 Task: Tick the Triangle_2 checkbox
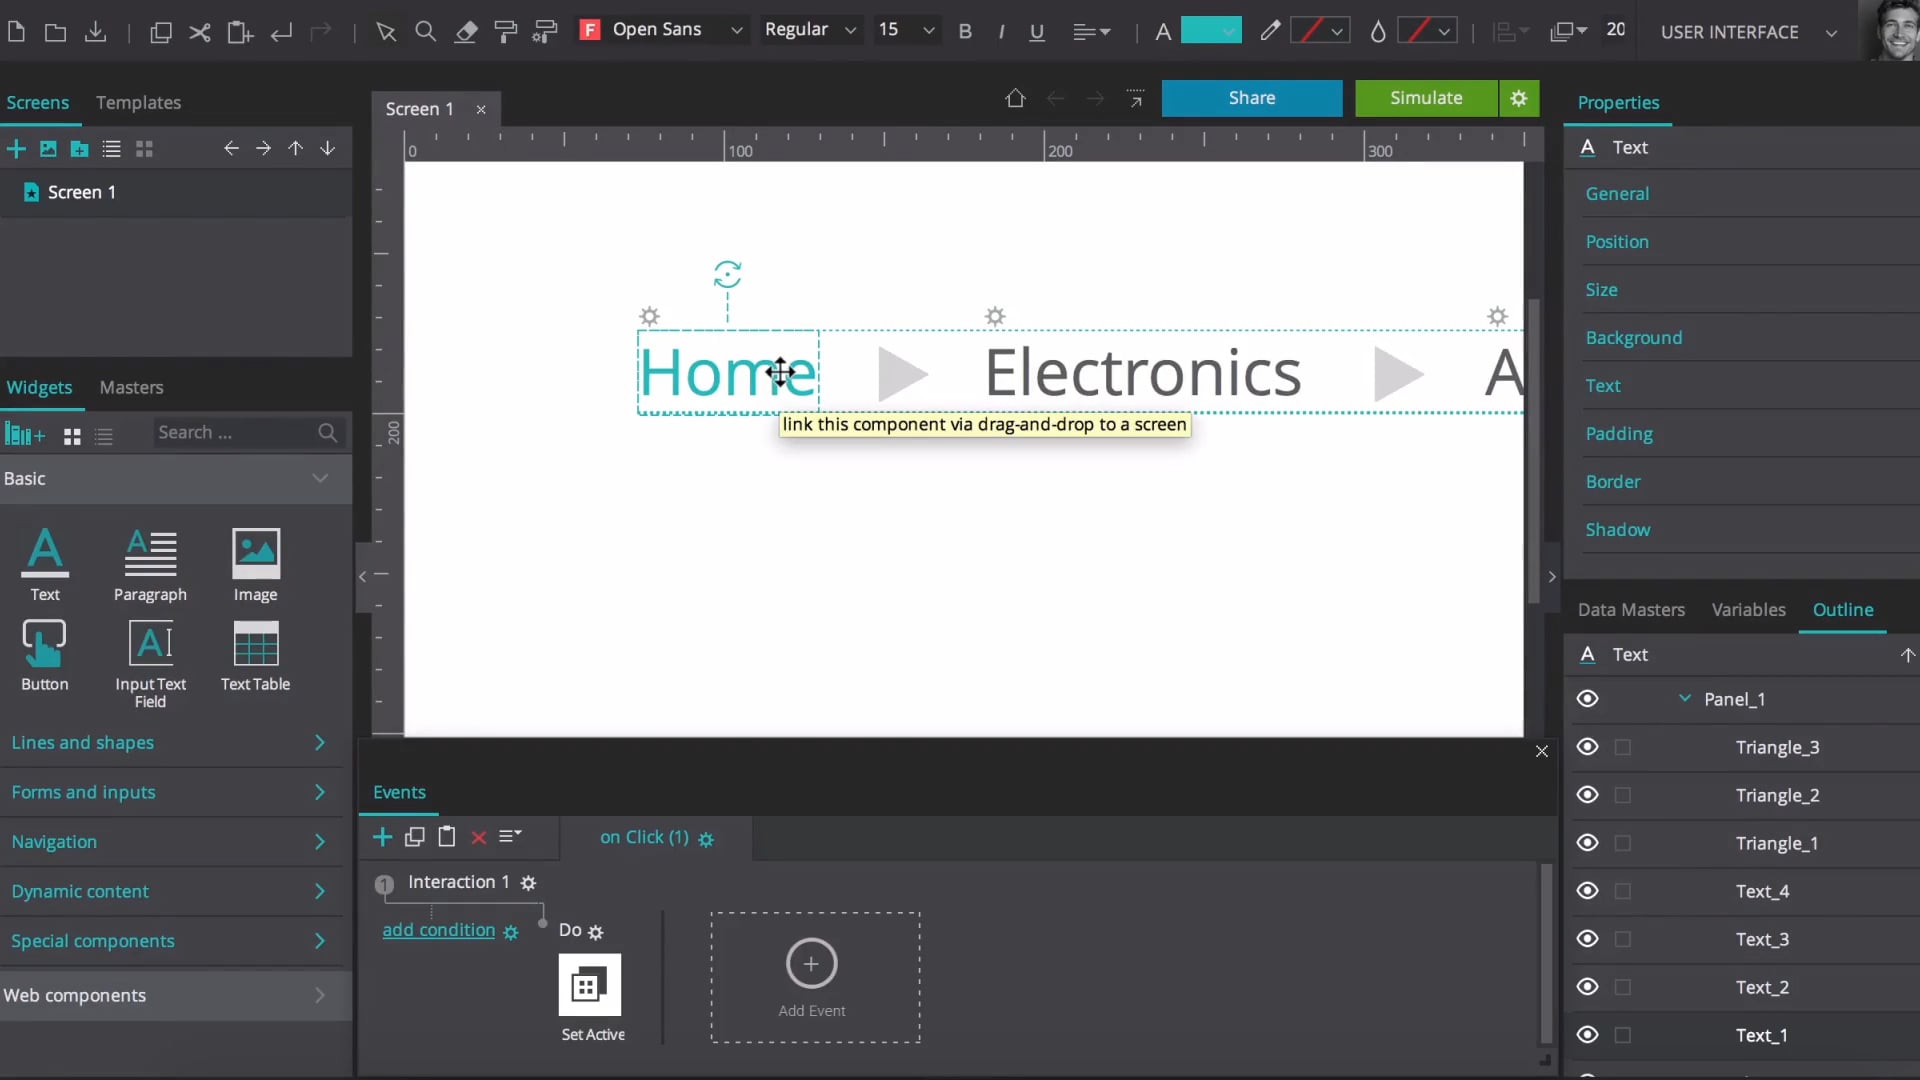(1623, 796)
